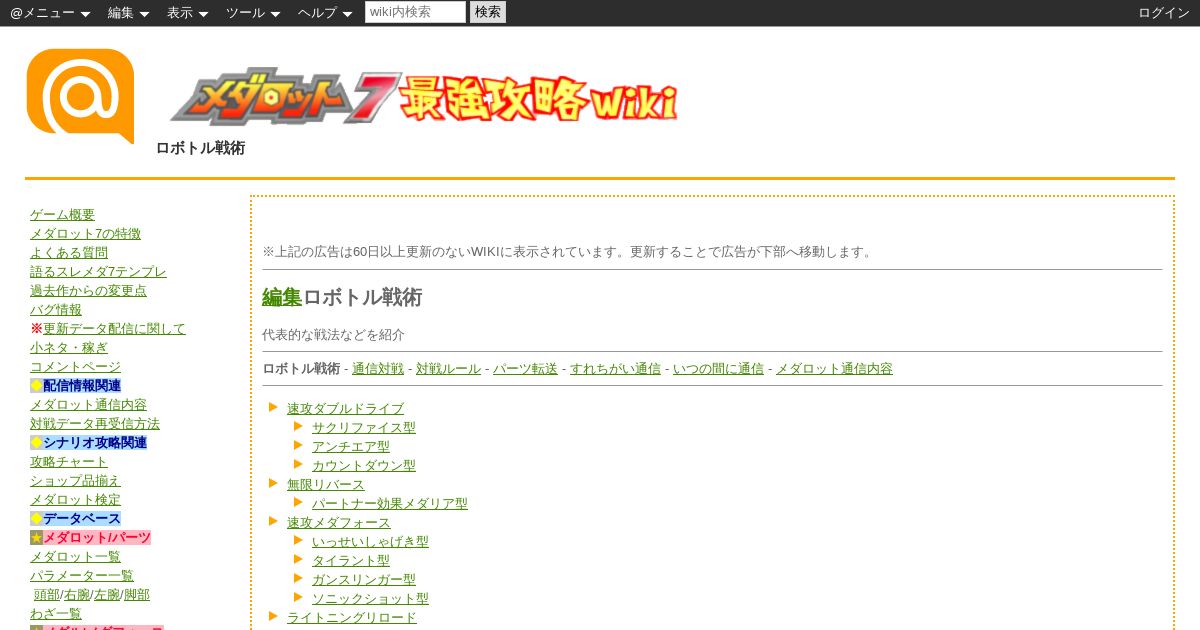Open the 右腕 parts link
This screenshot has width=1200, height=630.
click(x=77, y=595)
